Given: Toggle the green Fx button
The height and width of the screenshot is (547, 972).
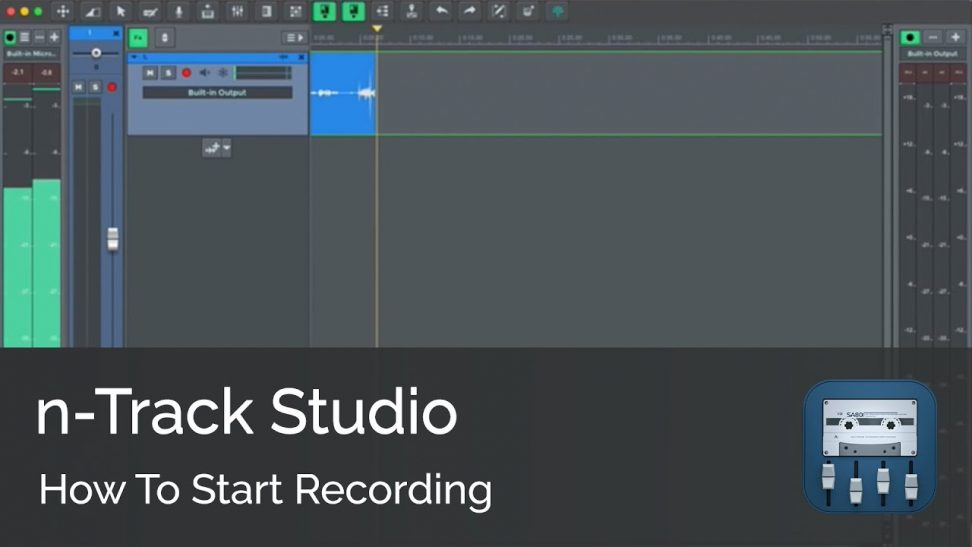Looking at the screenshot, I should 138,37.
